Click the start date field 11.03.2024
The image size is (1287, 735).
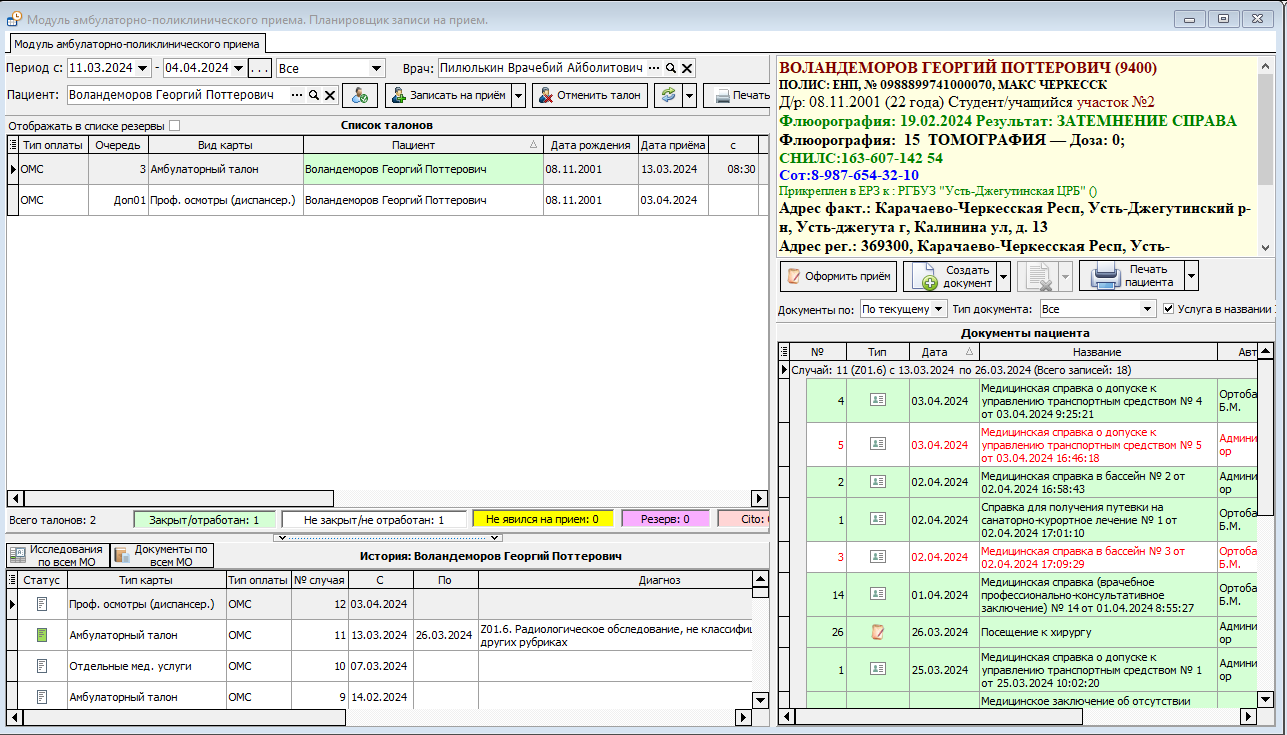point(100,68)
